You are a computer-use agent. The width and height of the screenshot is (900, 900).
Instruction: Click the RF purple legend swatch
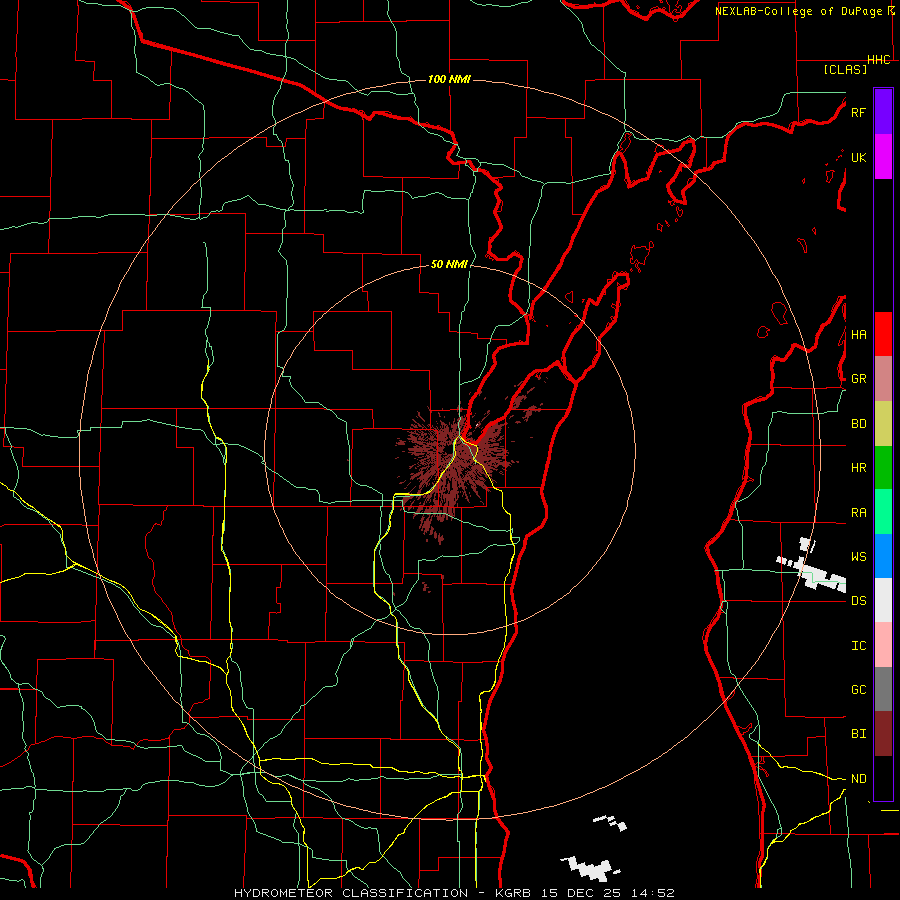(883, 112)
